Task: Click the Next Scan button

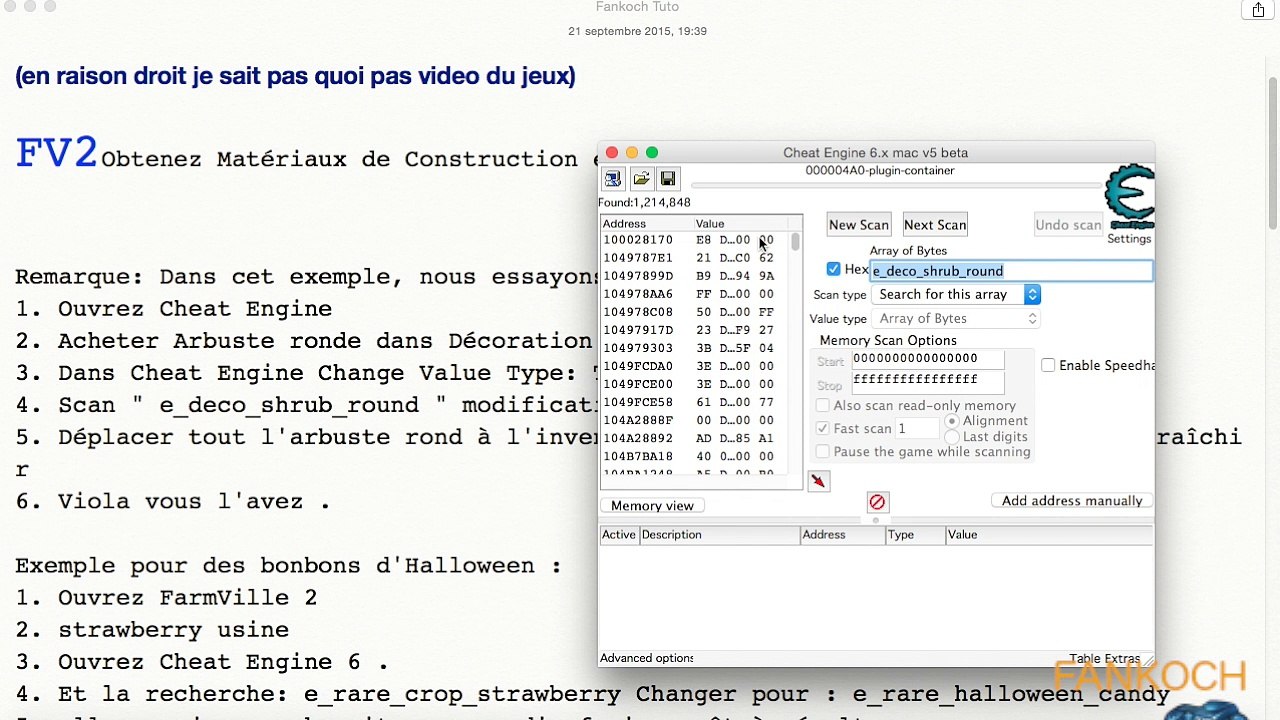Action: (x=935, y=225)
